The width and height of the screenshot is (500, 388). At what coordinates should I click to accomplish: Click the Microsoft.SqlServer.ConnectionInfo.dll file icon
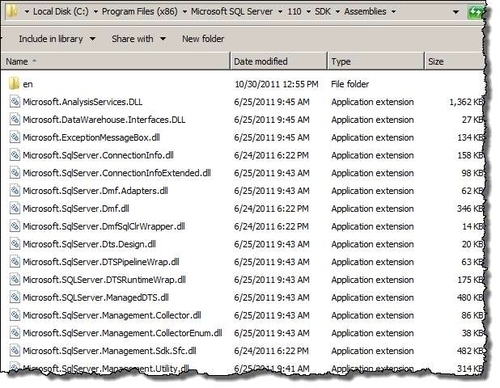14,155
